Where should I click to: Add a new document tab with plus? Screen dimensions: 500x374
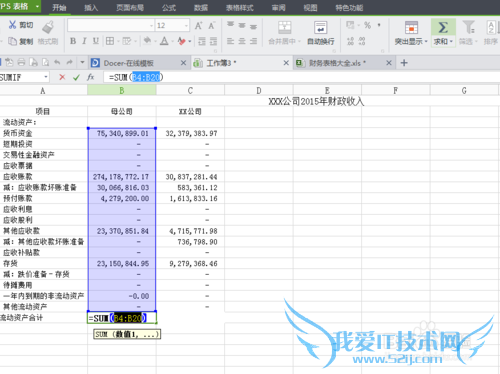[404, 63]
